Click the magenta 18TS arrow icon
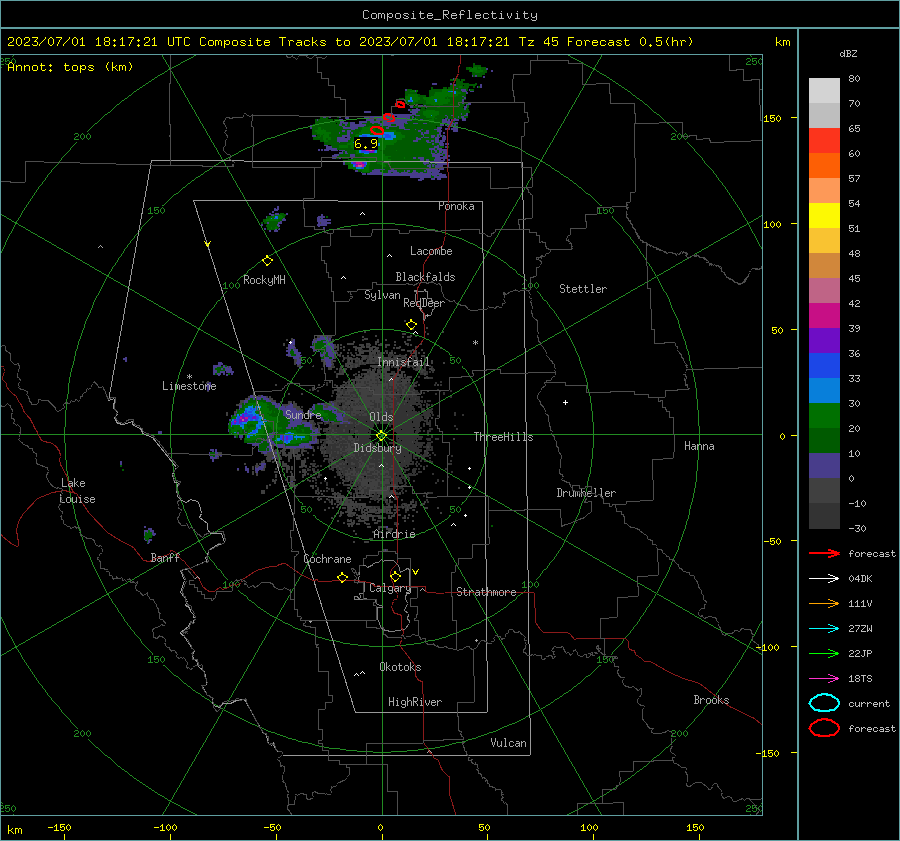The width and height of the screenshot is (900, 841). click(x=824, y=679)
